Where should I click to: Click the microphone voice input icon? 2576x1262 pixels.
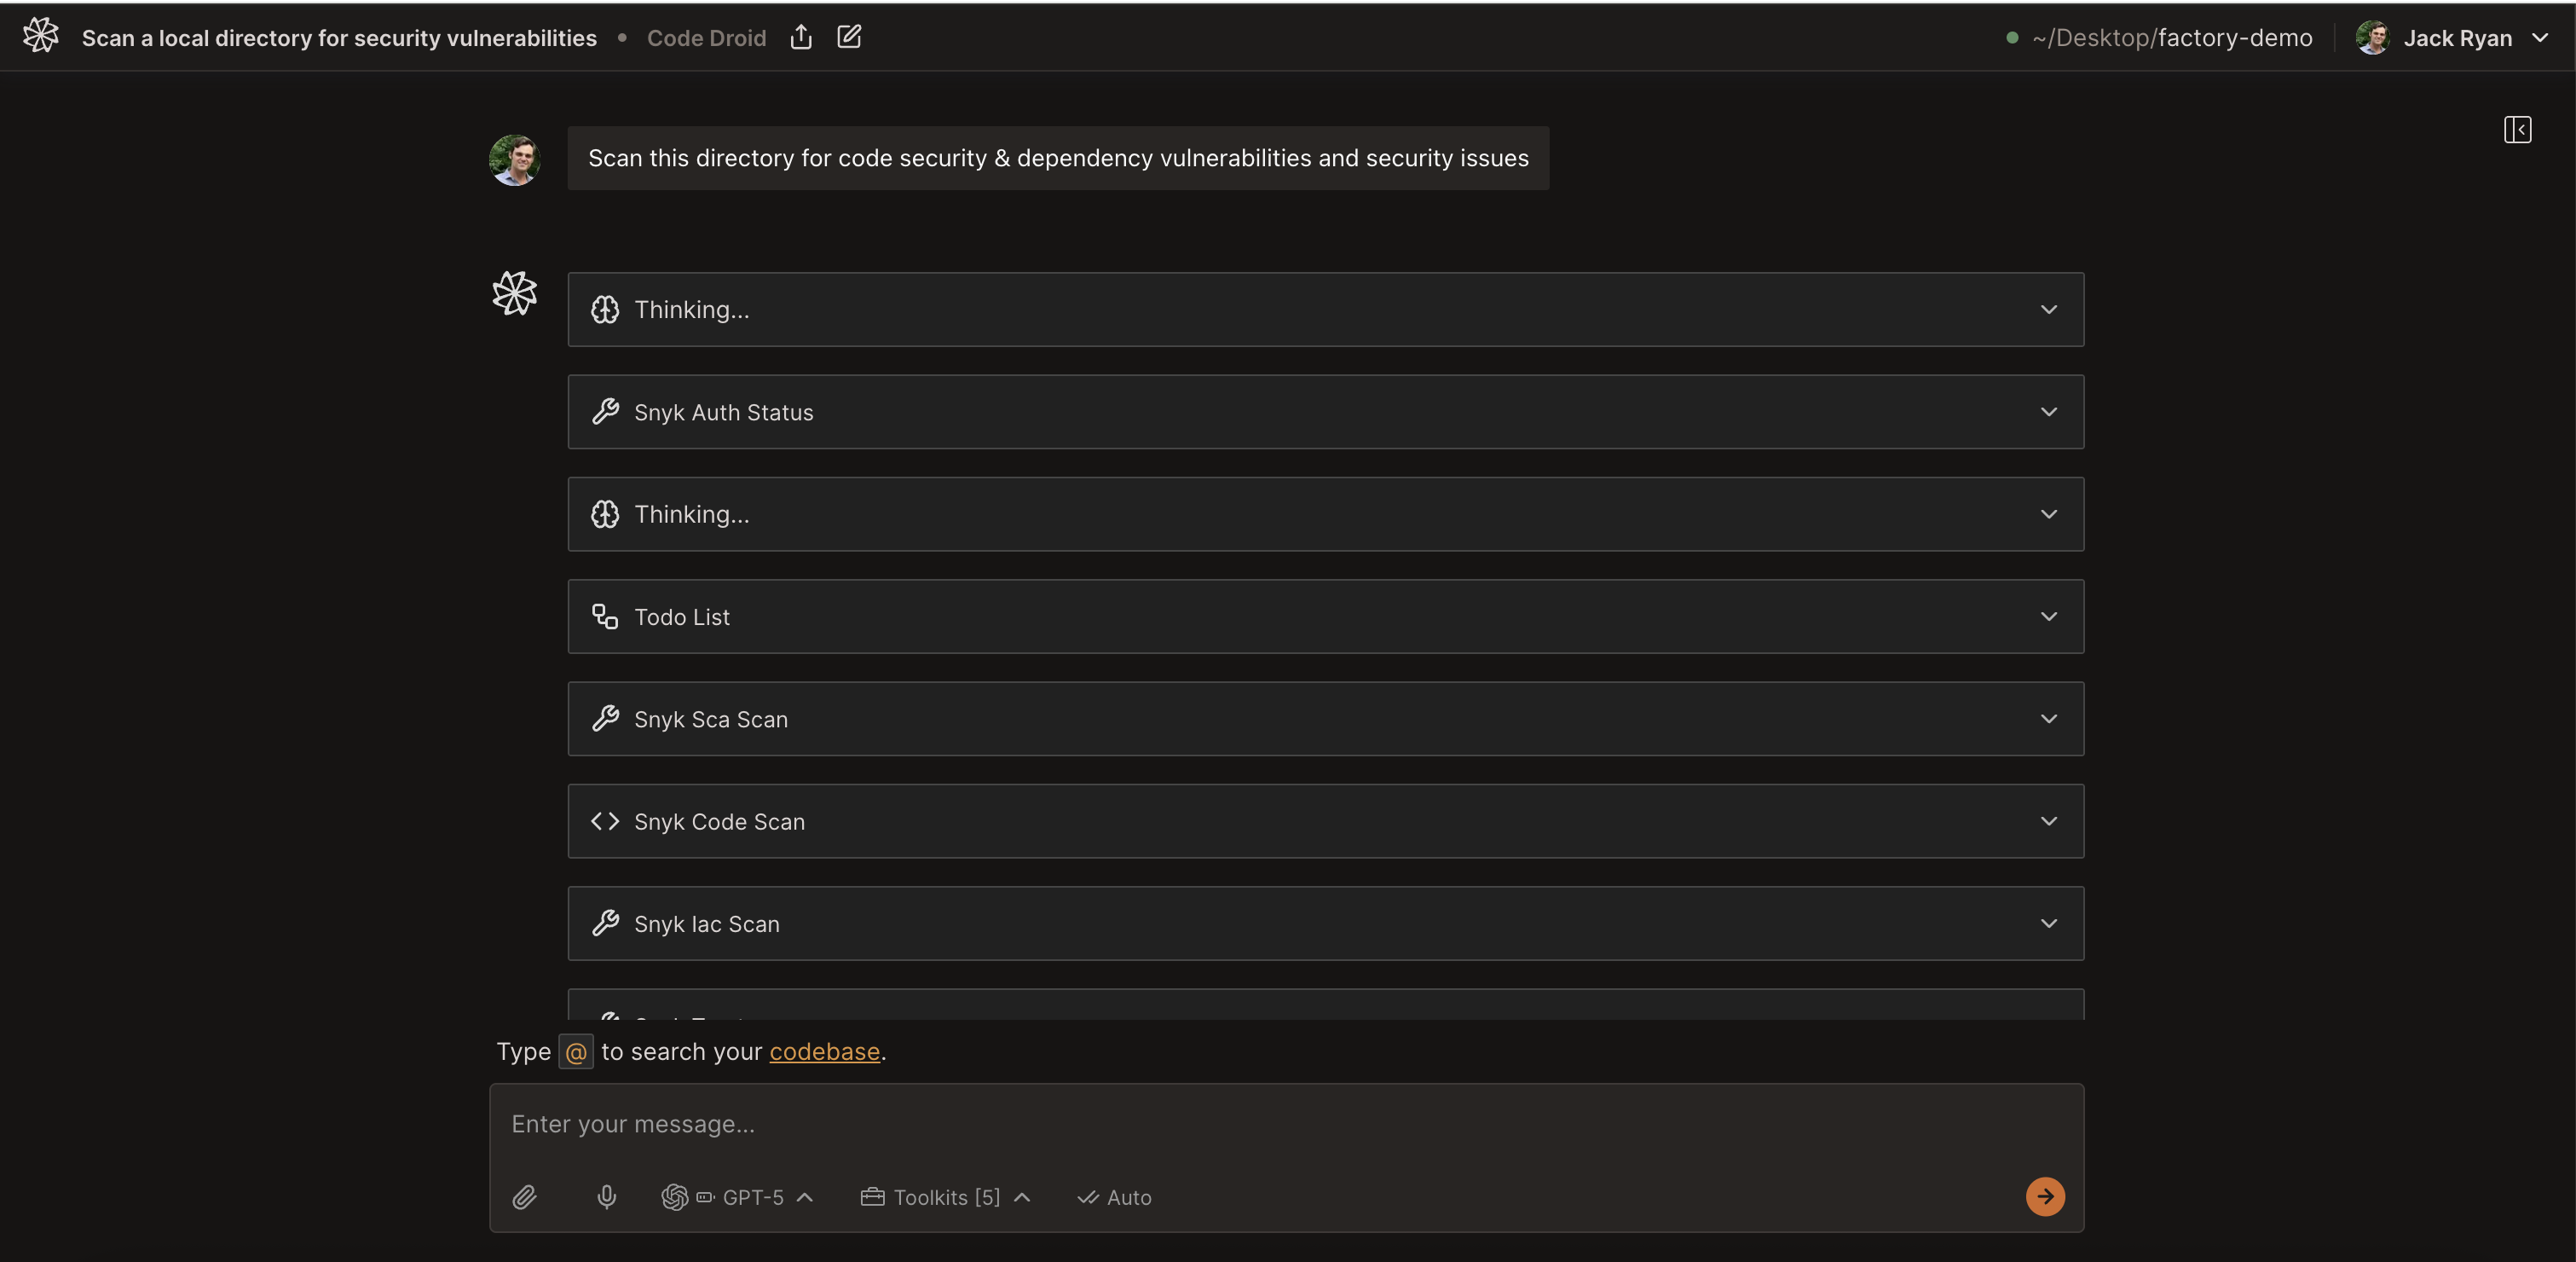click(607, 1197)
